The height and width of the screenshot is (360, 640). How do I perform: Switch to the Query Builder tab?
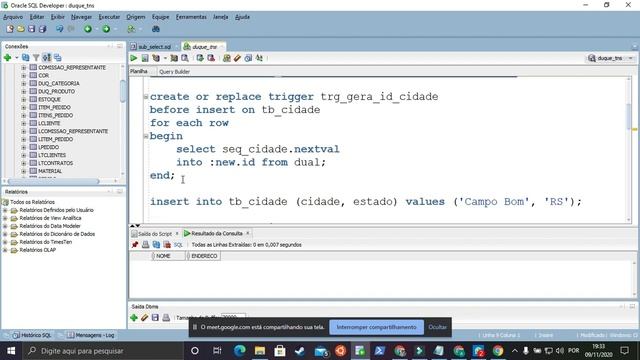174,71
